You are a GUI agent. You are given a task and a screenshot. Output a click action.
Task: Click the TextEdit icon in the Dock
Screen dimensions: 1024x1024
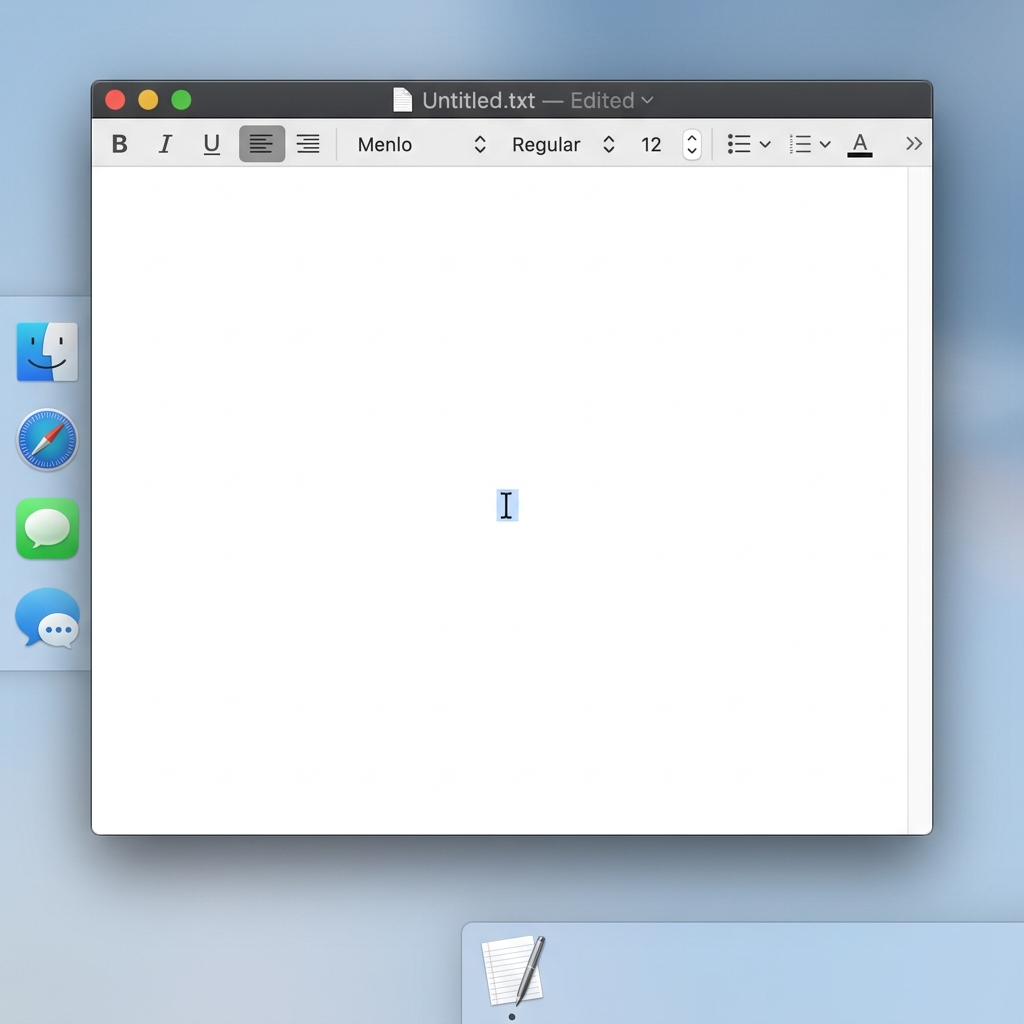click(513, 971)
